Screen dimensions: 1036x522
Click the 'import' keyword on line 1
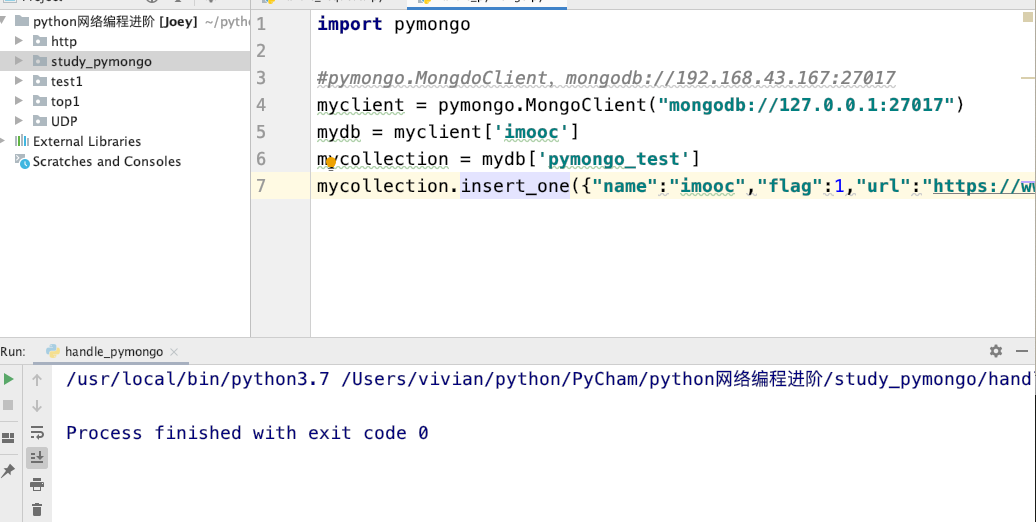coord(350,24)
